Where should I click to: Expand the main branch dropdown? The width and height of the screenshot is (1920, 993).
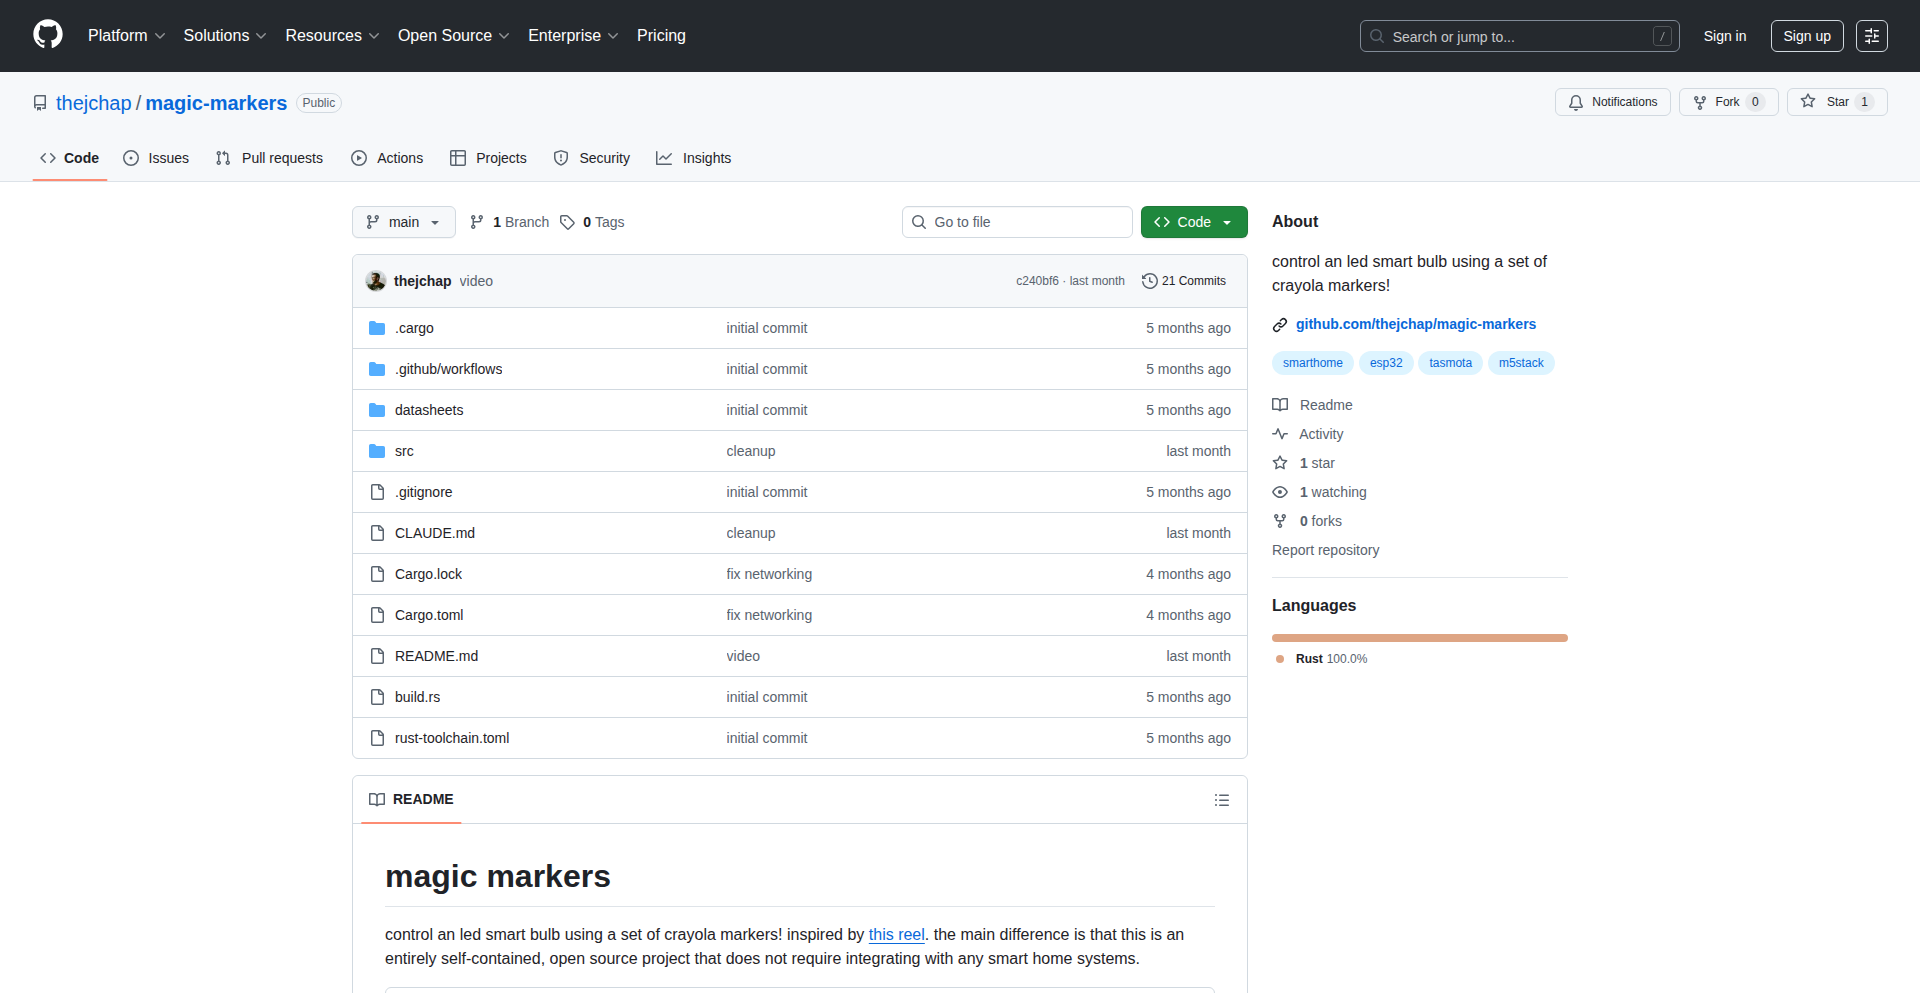(403, 222)
